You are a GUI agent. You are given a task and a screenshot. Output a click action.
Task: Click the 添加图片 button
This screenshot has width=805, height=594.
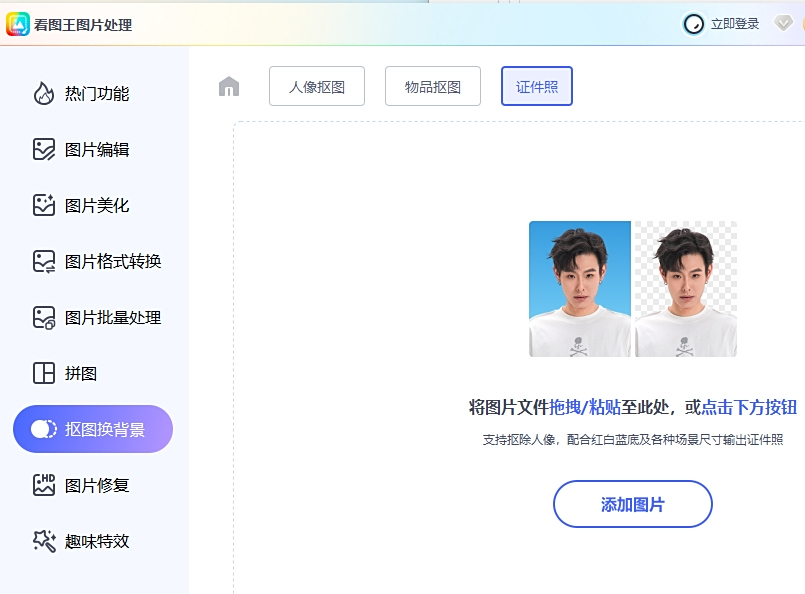click(632, 504)
